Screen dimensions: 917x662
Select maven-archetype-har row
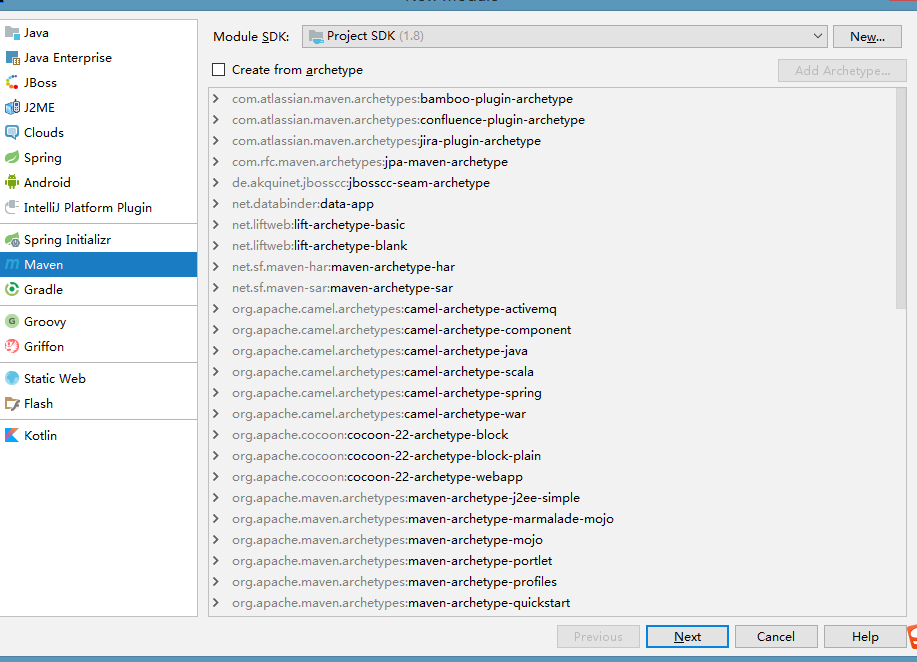[x=551, y=267]
